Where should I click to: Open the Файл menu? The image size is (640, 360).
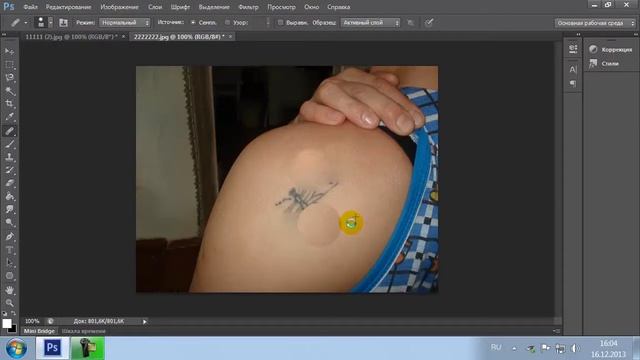click(30, 7)
